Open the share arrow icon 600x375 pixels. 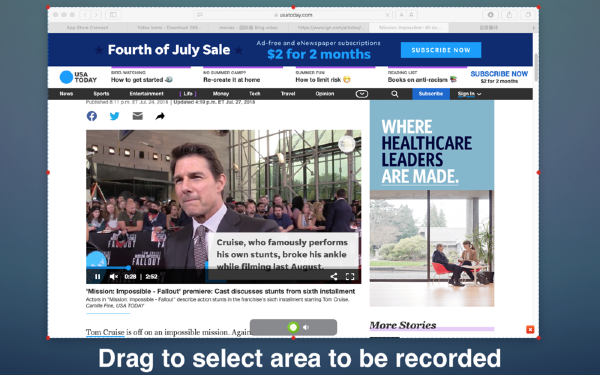160,116
